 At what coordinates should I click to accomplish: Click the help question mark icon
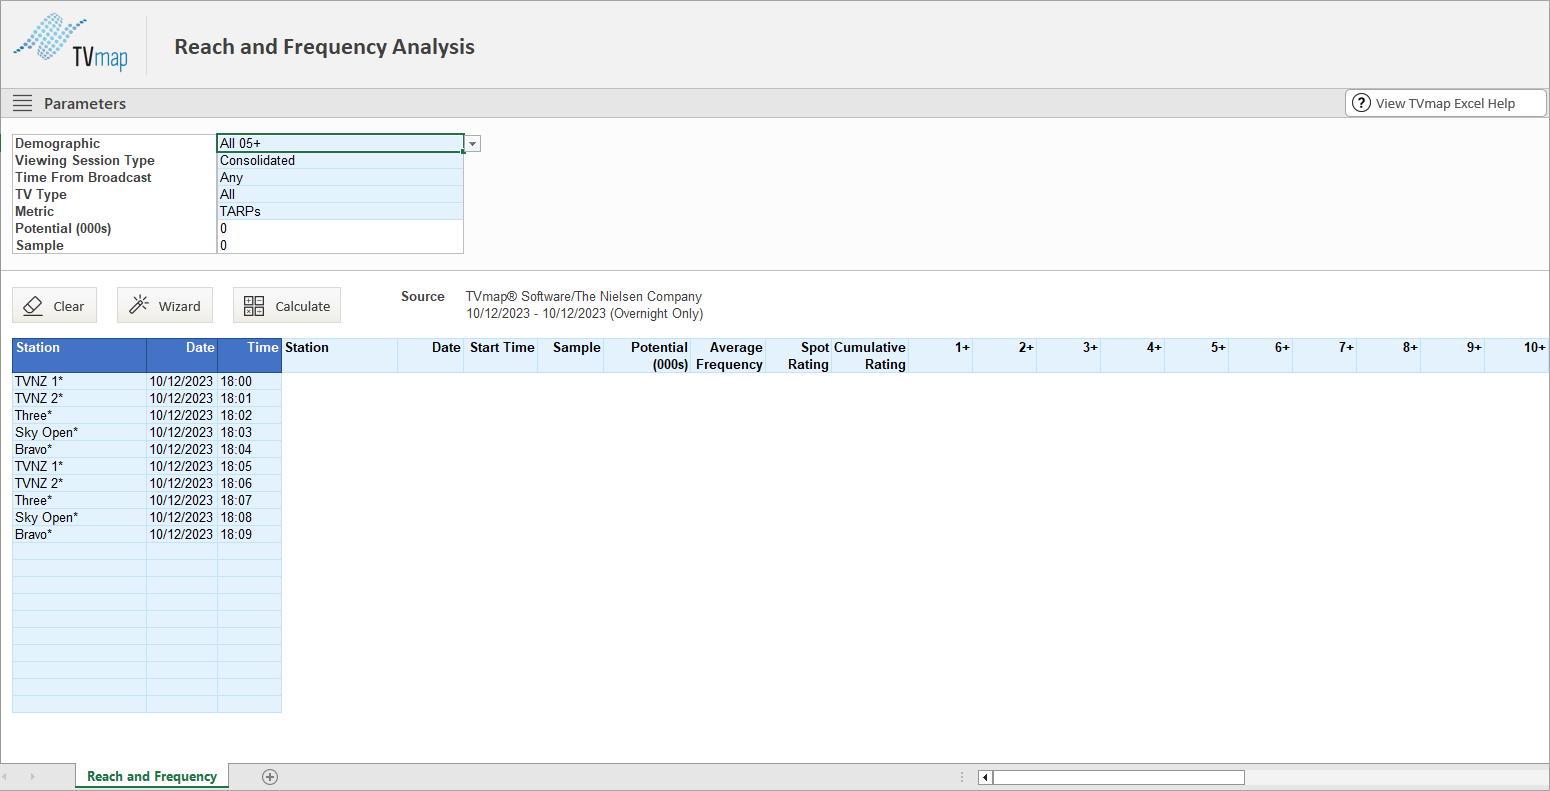click(1361, 103)
